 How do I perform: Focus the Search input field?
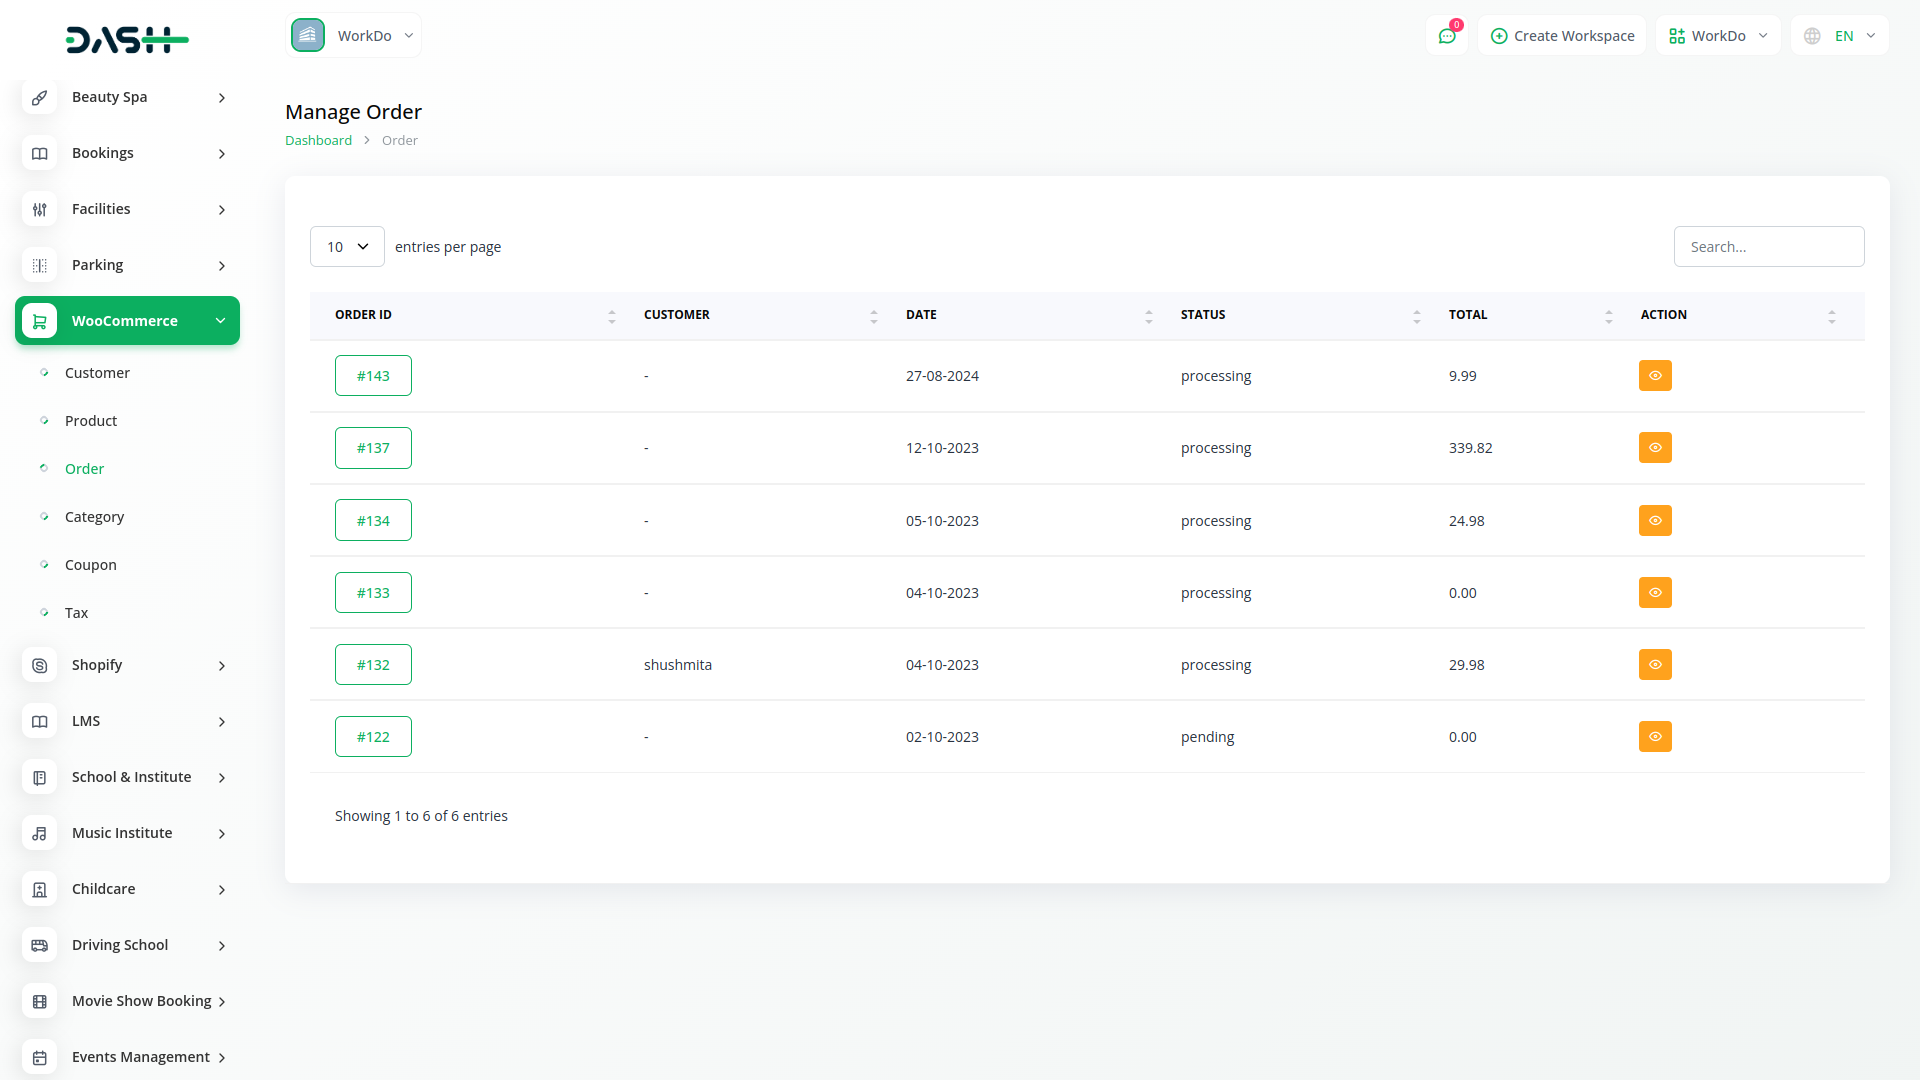(1768, 247)
